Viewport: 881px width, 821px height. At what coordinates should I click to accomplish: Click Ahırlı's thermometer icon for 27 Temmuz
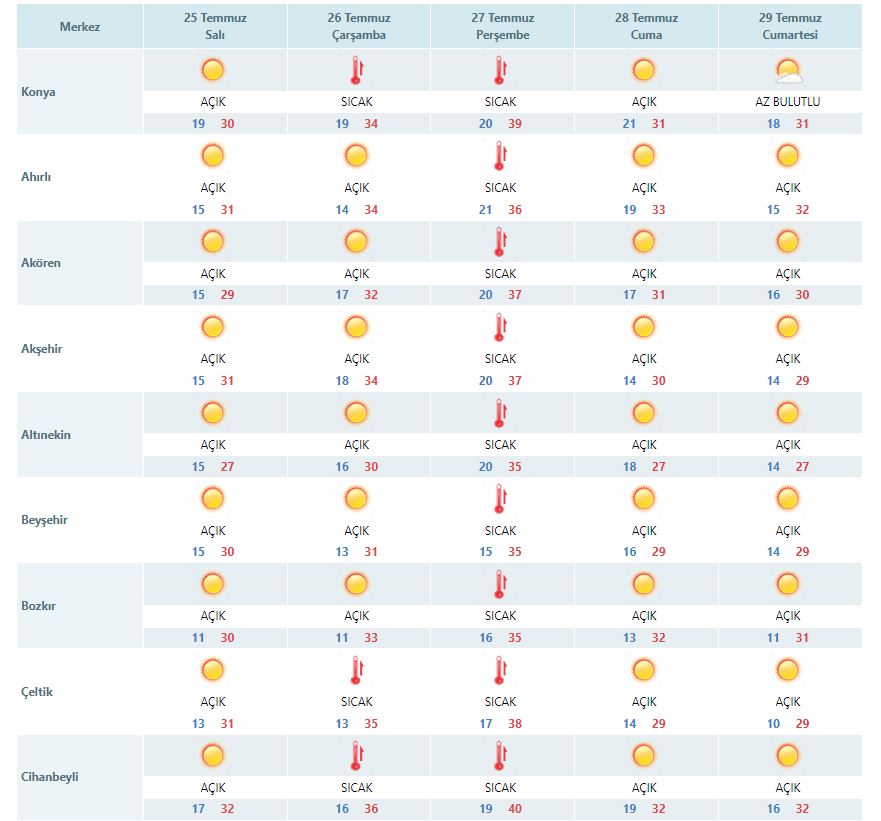point(500,156)
